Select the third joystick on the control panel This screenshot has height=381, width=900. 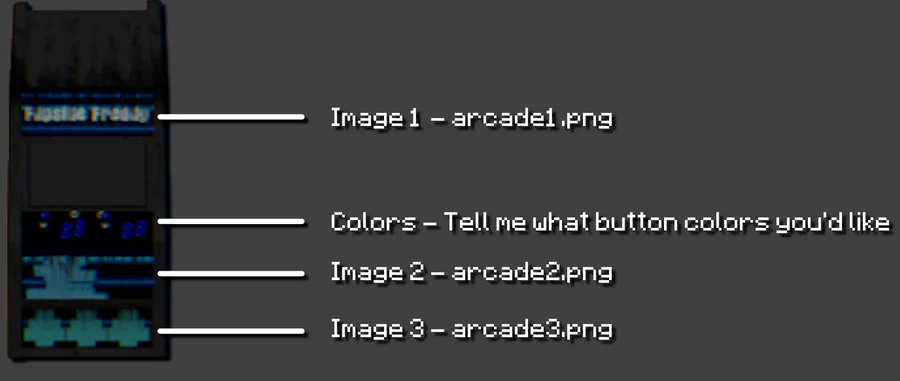point(104,220)
